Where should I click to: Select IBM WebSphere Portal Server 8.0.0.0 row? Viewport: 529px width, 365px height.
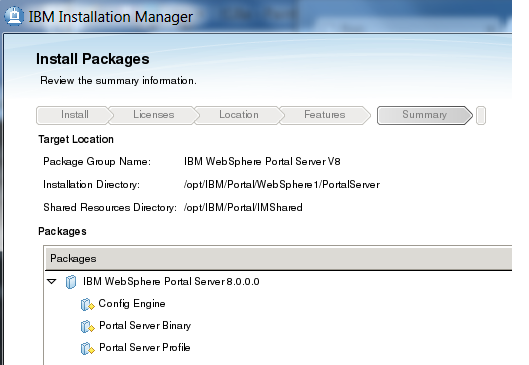(x=171, y=281)
